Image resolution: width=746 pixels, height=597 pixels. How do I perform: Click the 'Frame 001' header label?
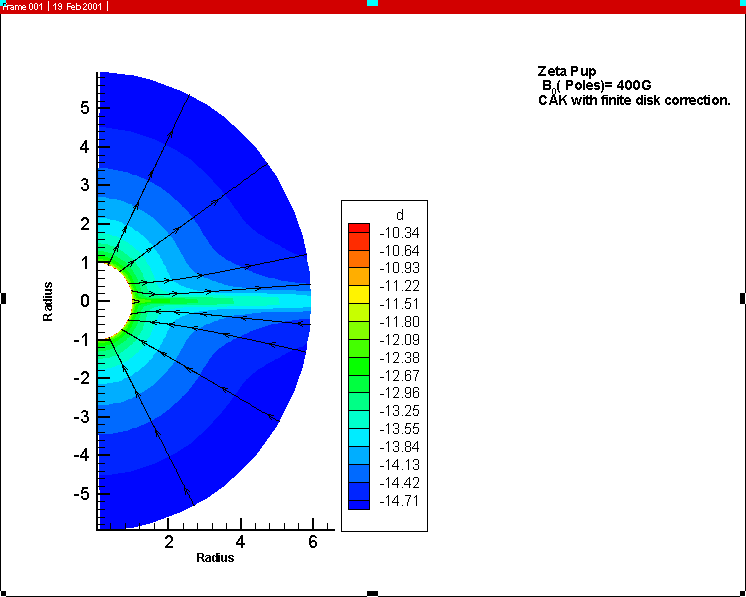click(23, 6)
